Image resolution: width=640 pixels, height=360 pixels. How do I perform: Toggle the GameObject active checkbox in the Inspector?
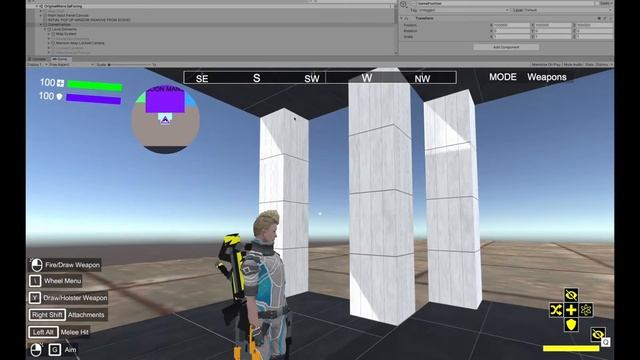413,4
